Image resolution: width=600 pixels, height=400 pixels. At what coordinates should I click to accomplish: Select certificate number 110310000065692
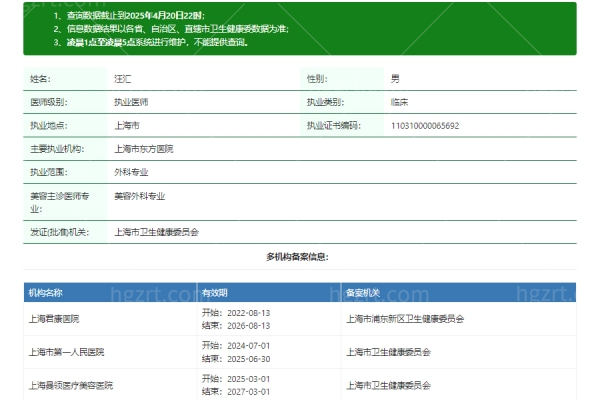click(425, 126)
